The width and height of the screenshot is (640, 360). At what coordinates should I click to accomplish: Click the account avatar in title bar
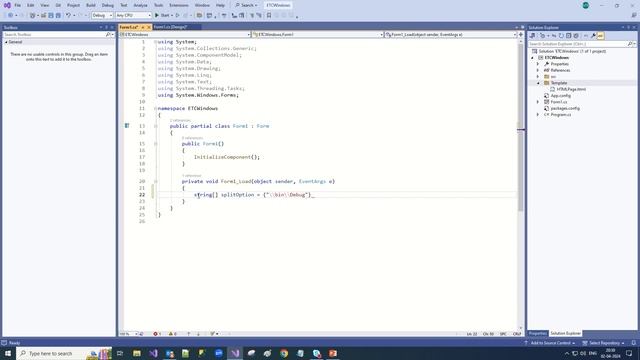(586, 5)
